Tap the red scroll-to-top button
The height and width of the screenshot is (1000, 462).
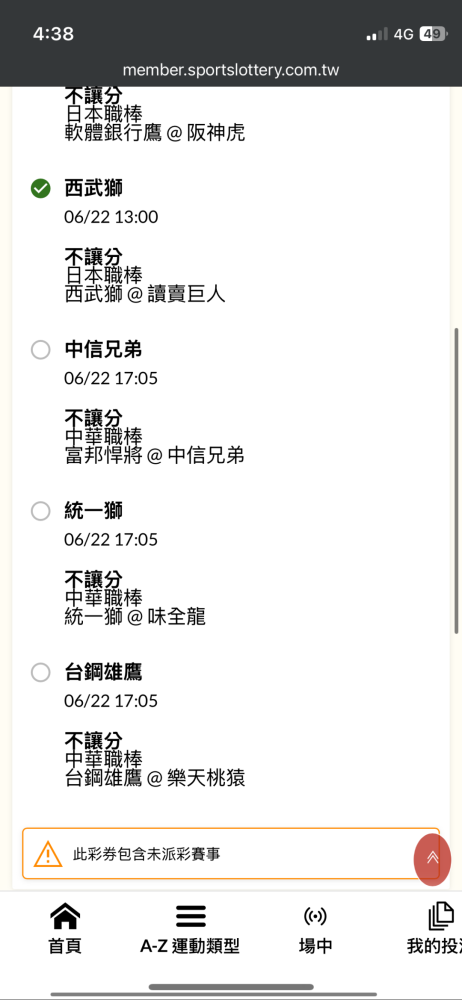click(433, 858)
